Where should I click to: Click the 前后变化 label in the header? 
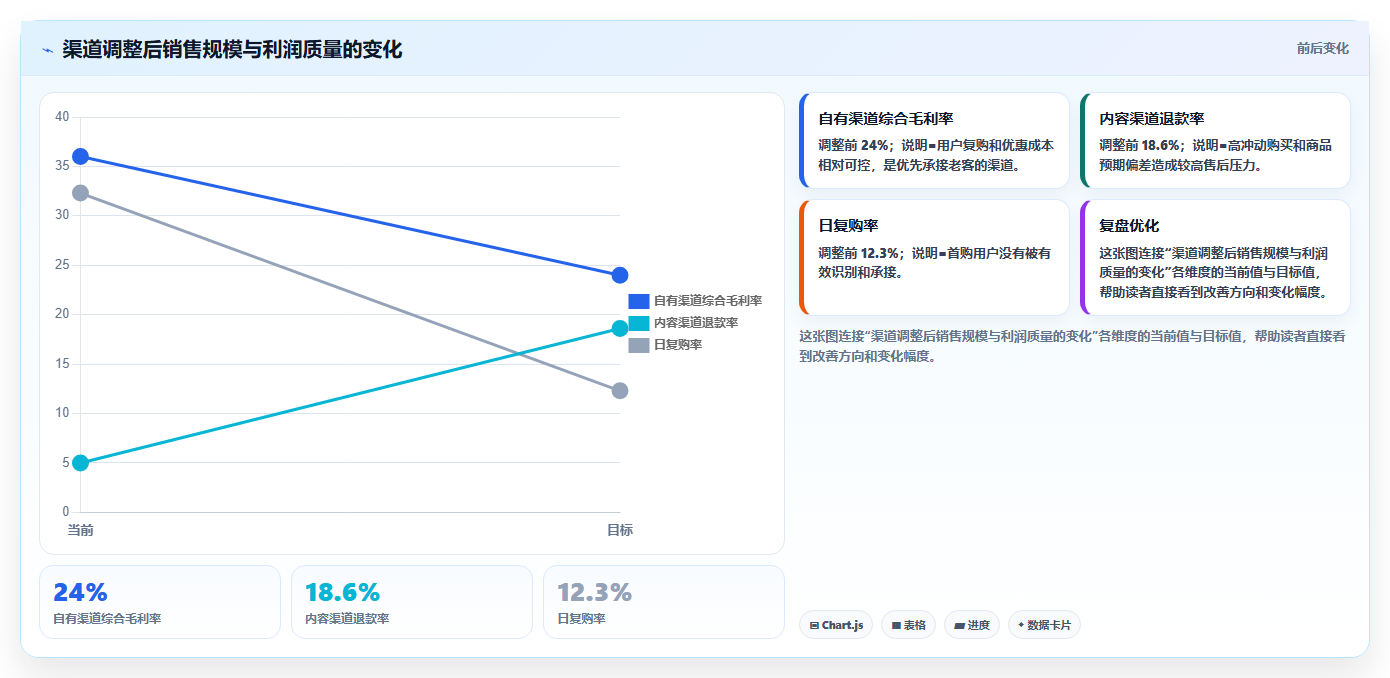pos(1322,48)
